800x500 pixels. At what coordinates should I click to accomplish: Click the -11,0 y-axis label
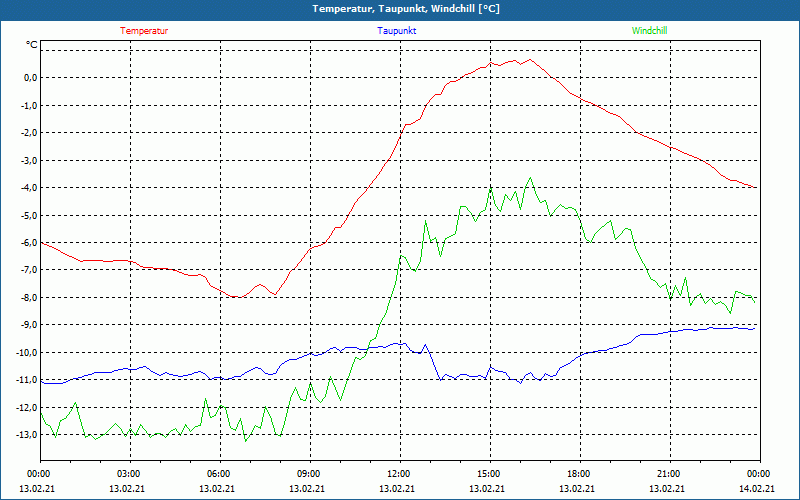pos(27,380)
